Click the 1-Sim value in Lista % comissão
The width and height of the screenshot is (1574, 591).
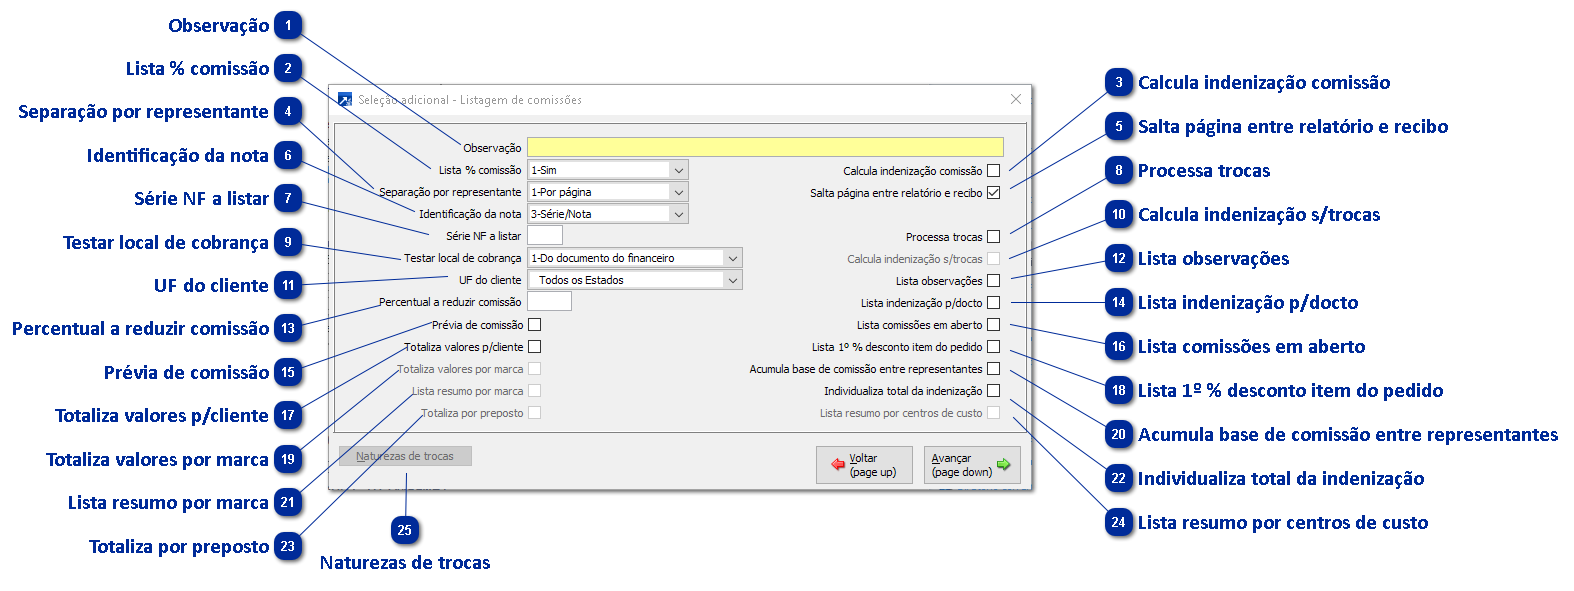pos(544,170)
